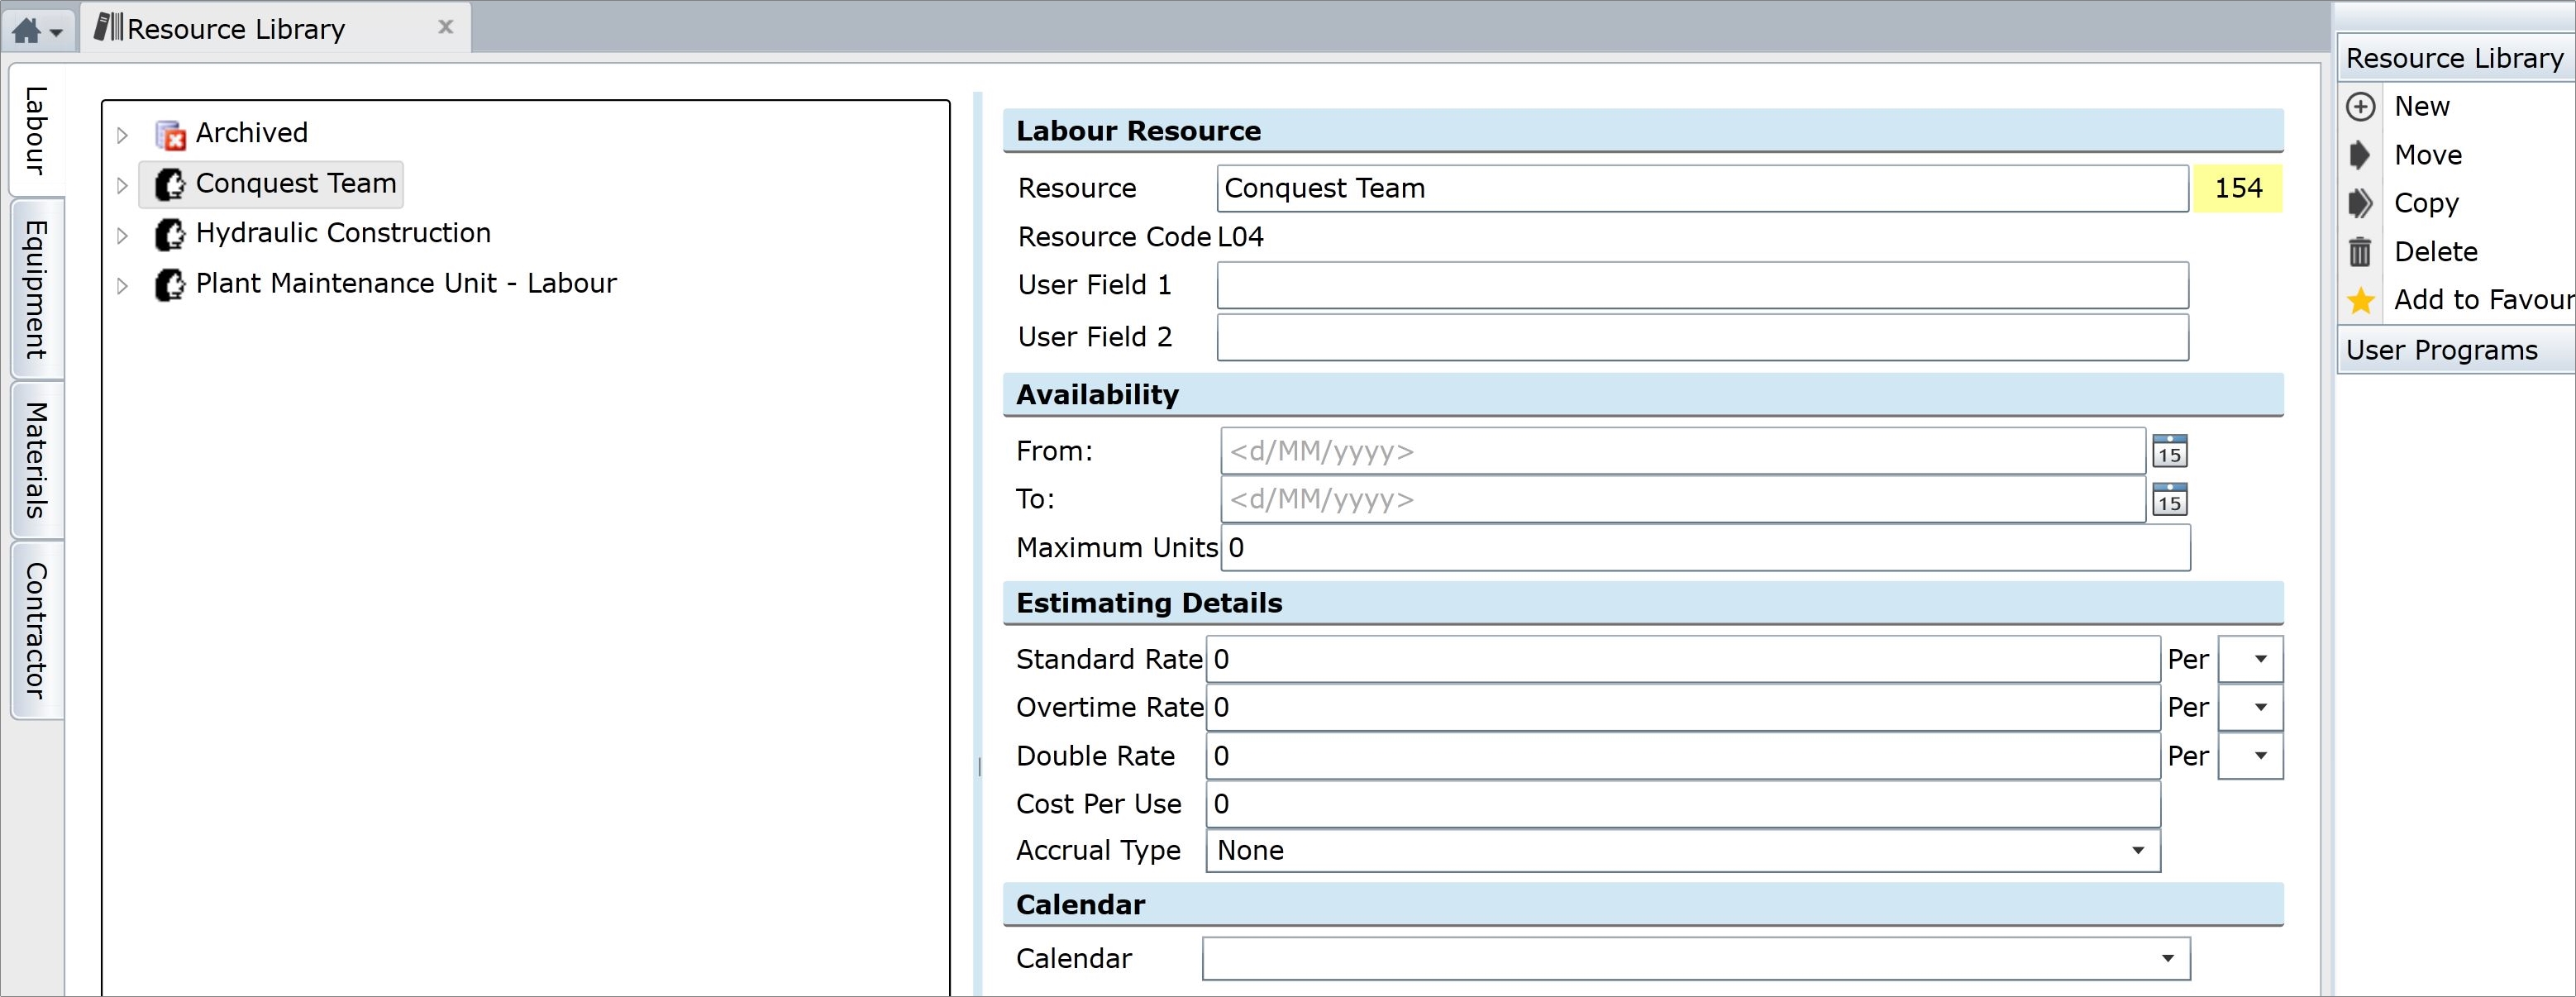Switch to the Labour tab

(36, 130)
